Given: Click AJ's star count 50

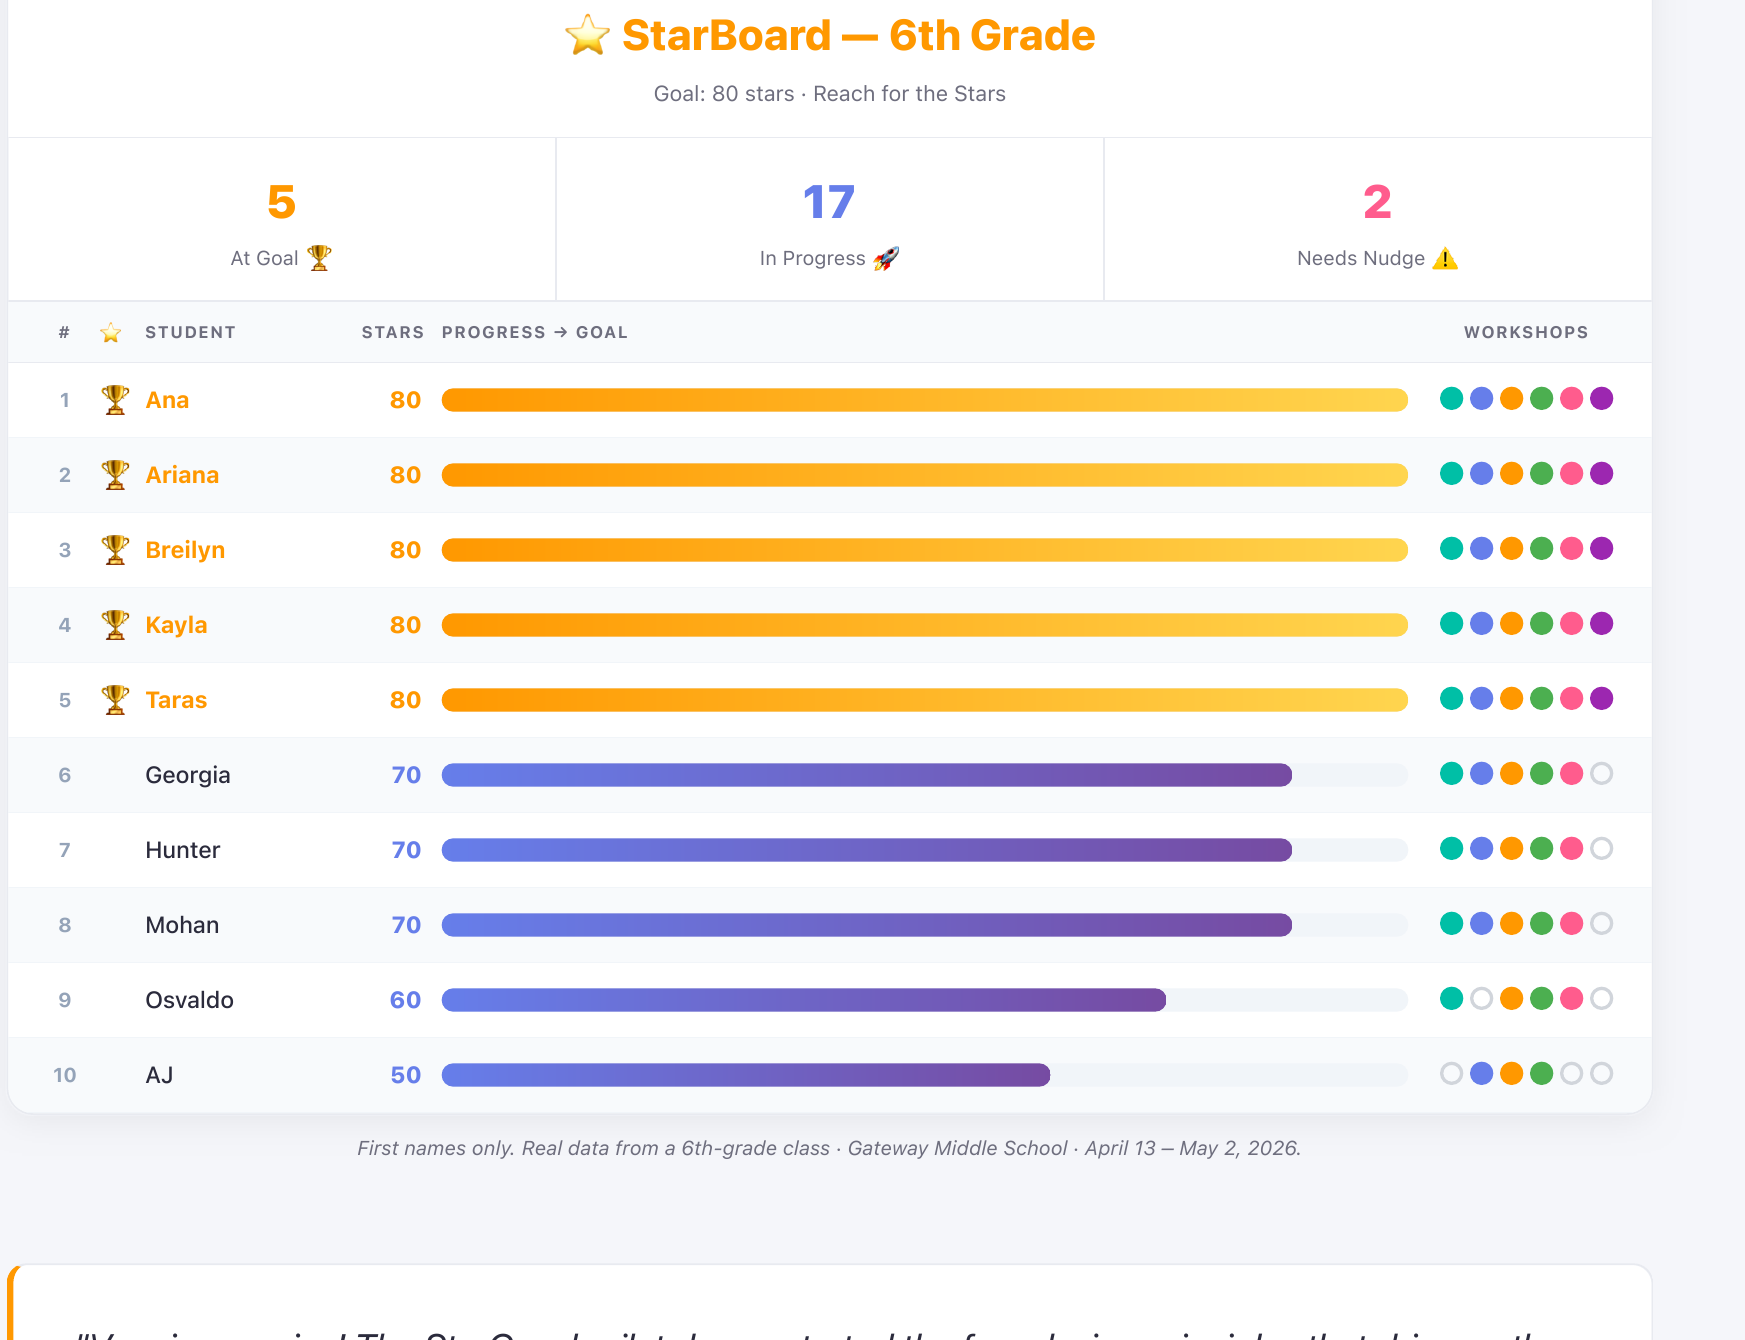Looking at the screenshot, I should coord(405,1075).
